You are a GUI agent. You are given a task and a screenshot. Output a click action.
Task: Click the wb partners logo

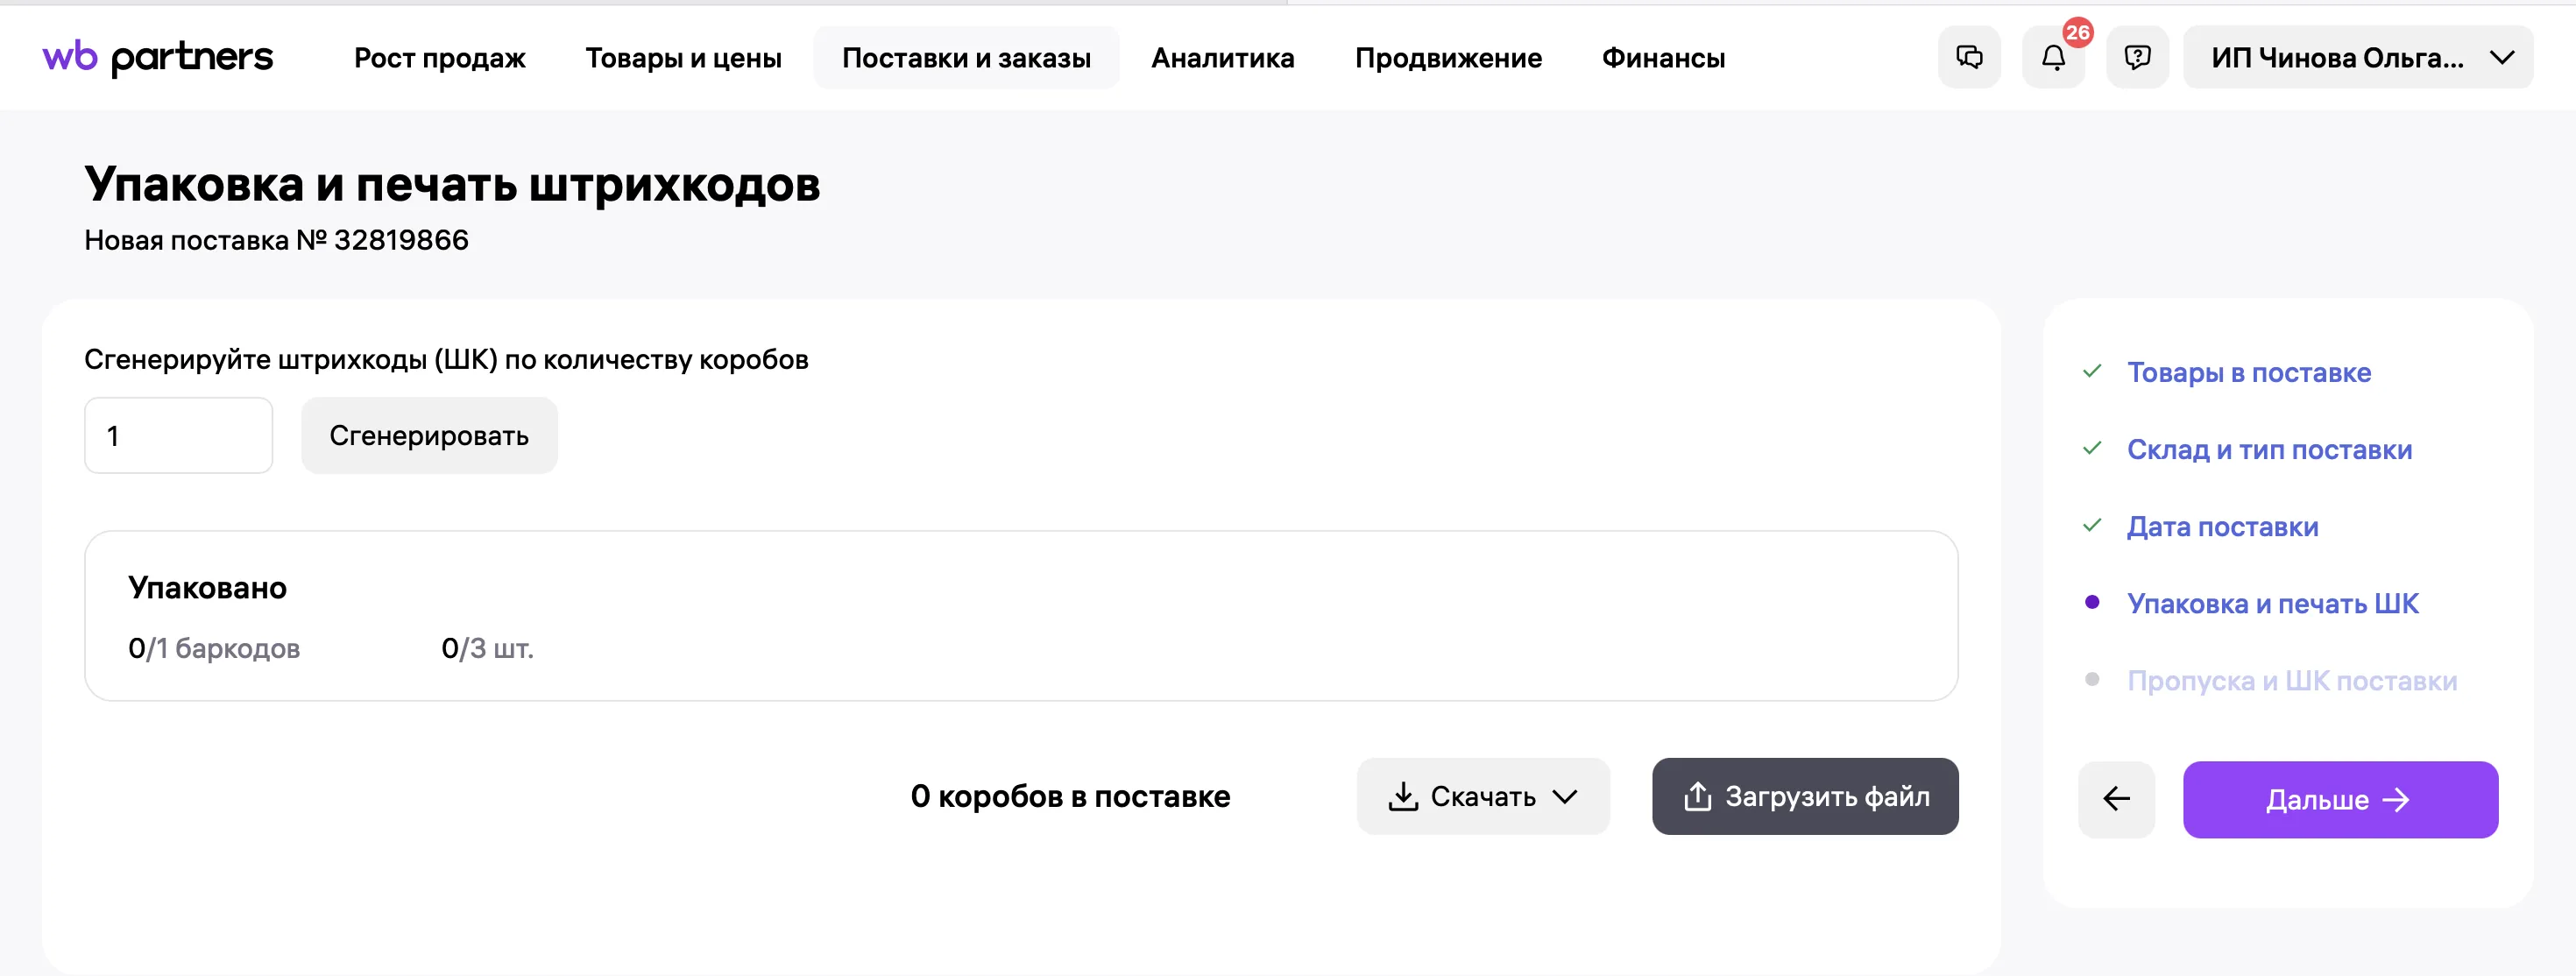click(x=157, y=58)
